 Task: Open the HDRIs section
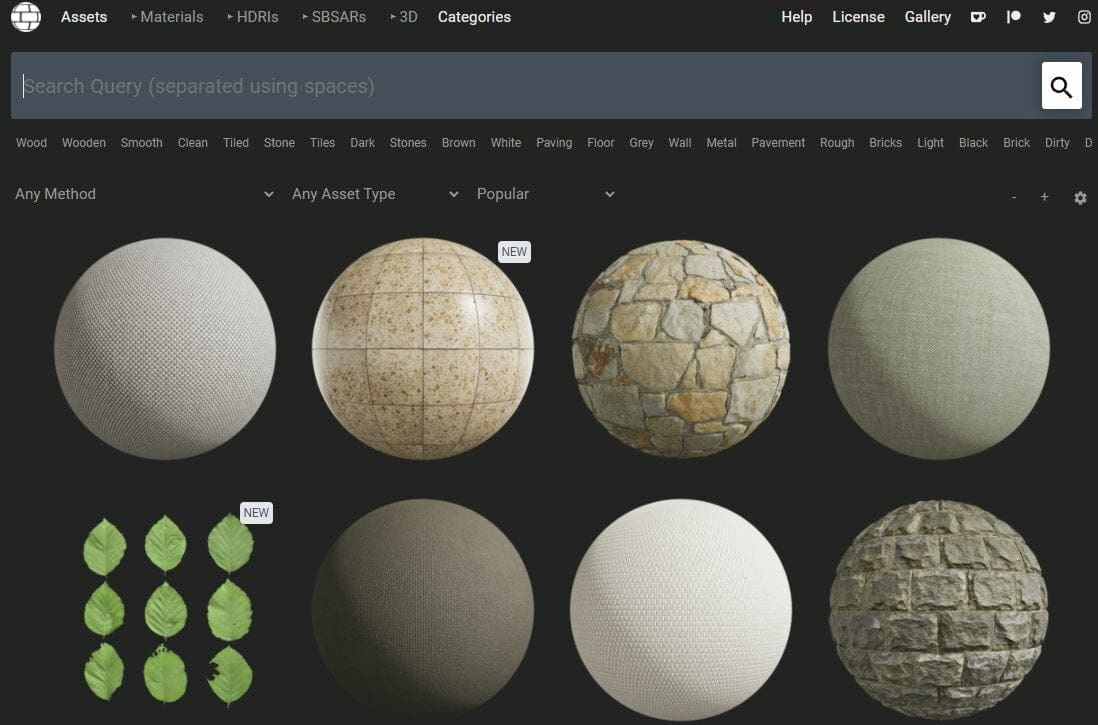click(x=258, y=16)
